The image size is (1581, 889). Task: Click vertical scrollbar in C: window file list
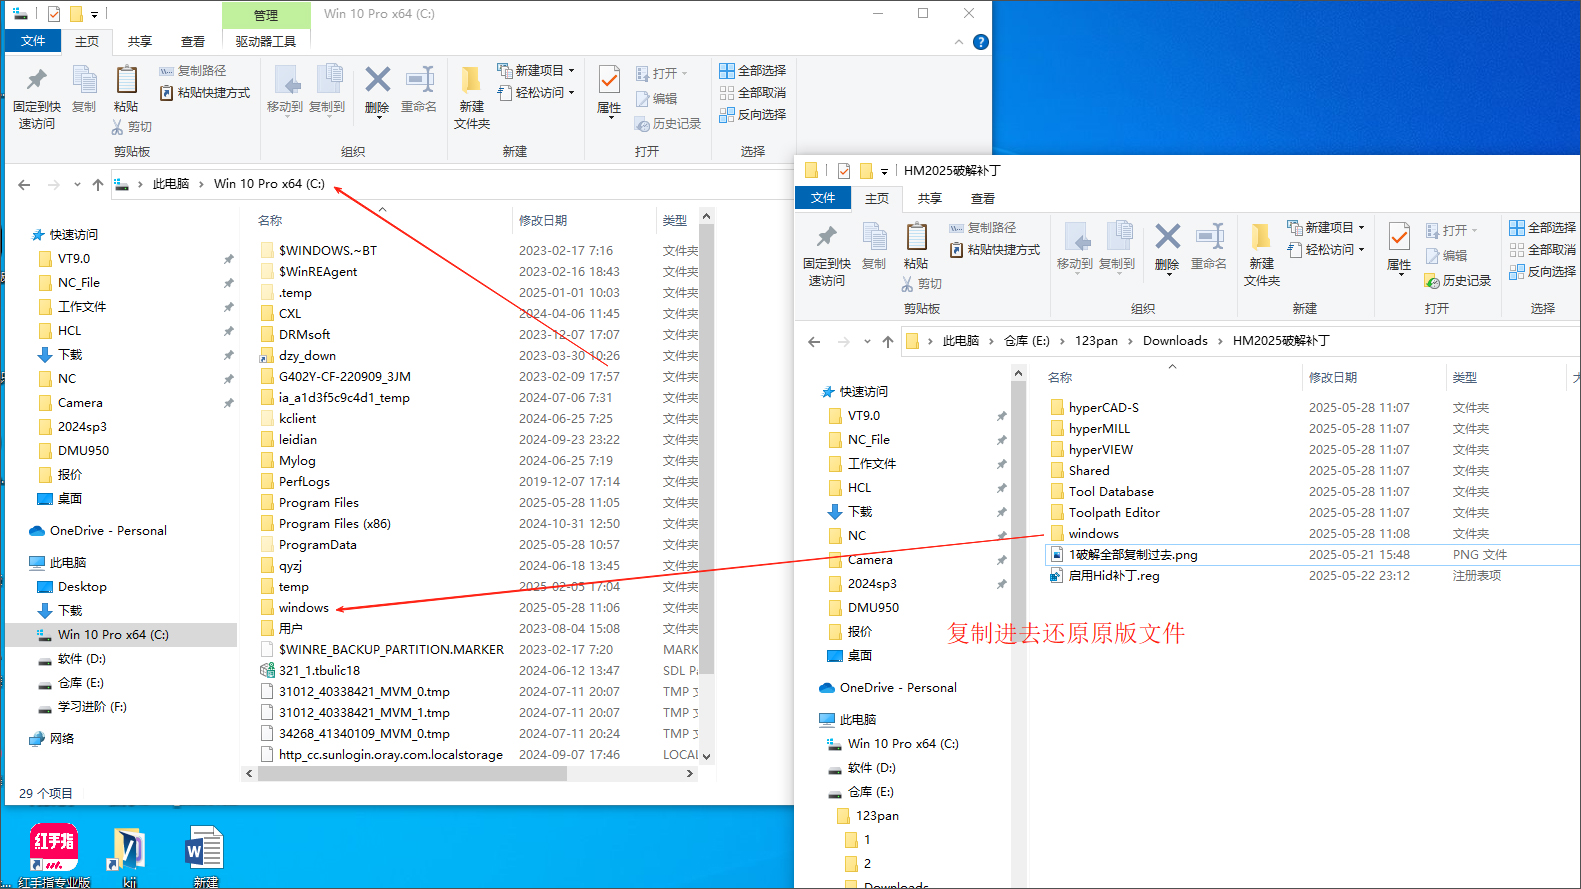[x=706, y=450]
